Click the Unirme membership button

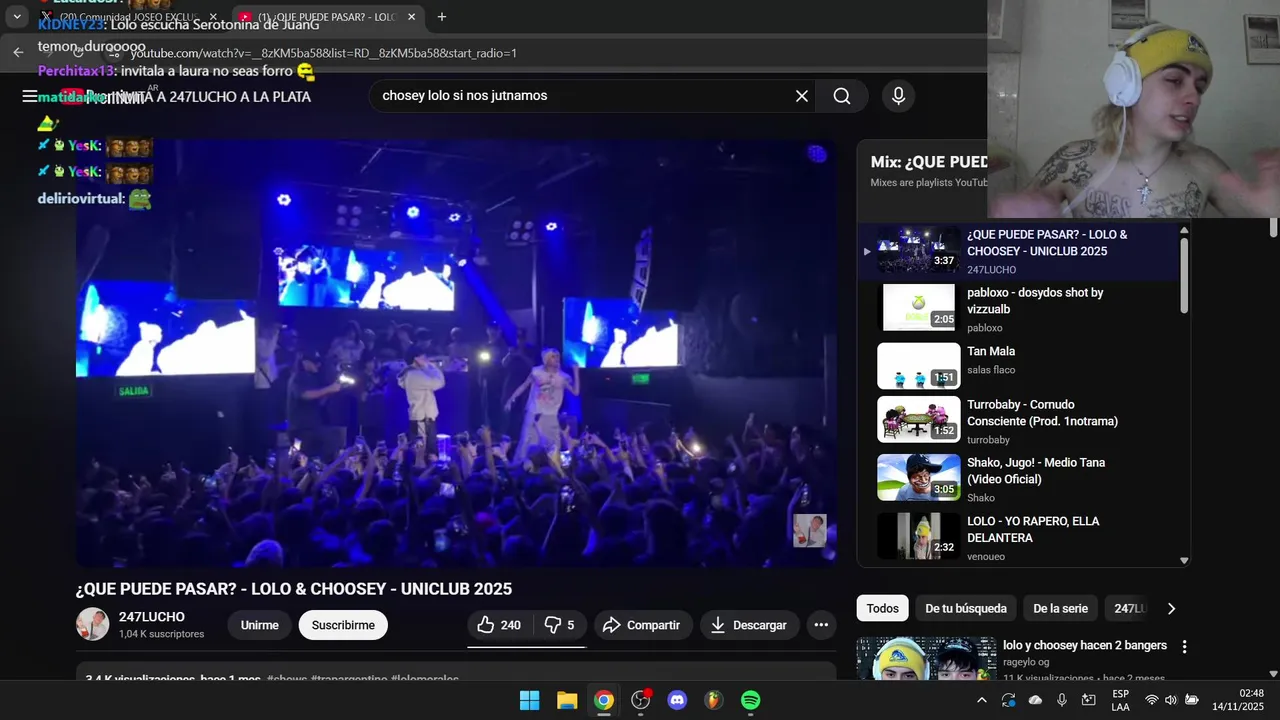pyautogui.click(x=259, y=625)
